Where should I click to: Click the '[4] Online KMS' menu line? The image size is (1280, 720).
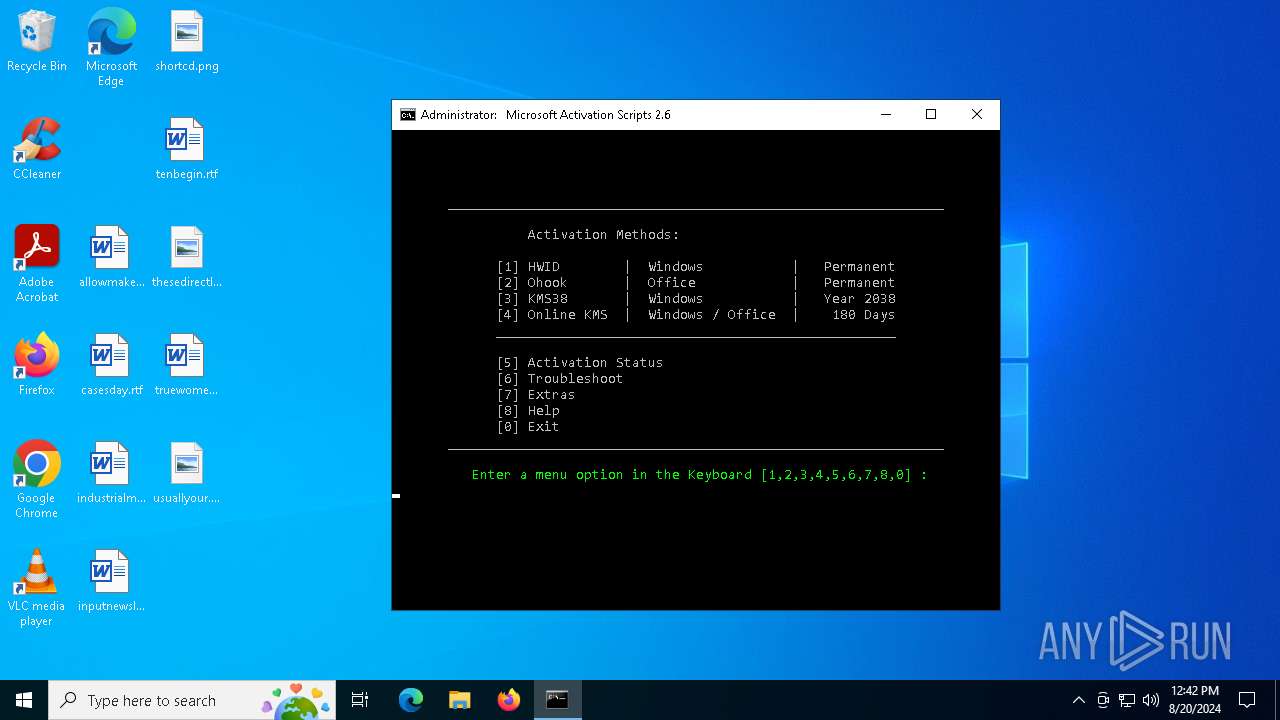pos(696,315)
